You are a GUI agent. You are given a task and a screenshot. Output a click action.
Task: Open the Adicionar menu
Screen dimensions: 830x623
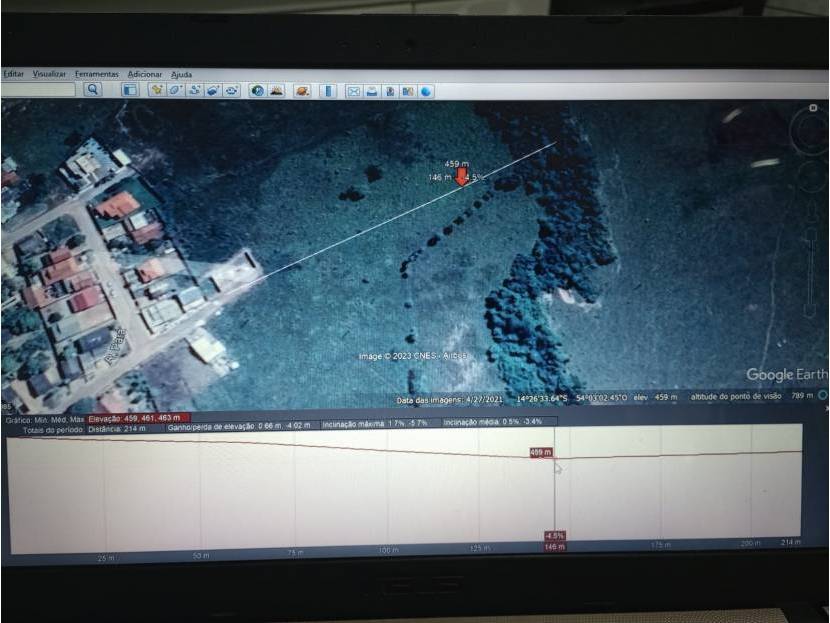tap(145, 75)
